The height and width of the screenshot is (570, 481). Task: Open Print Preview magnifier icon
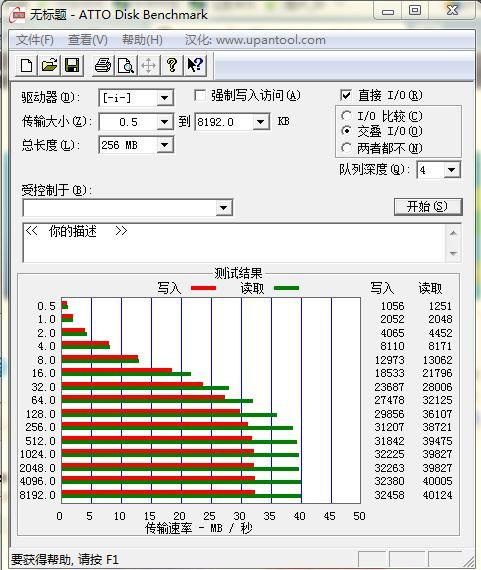tap(126, 65)
